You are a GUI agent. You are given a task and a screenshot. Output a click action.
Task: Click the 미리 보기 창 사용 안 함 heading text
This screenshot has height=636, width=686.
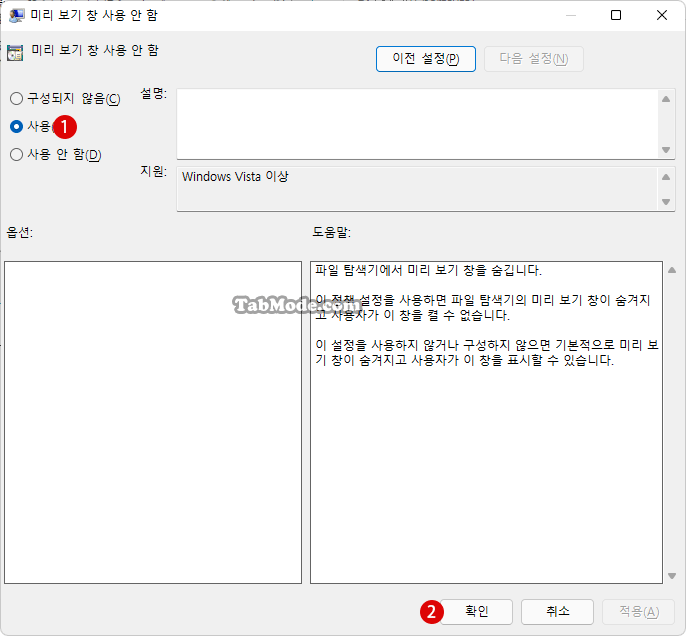[x=94, y=50]
